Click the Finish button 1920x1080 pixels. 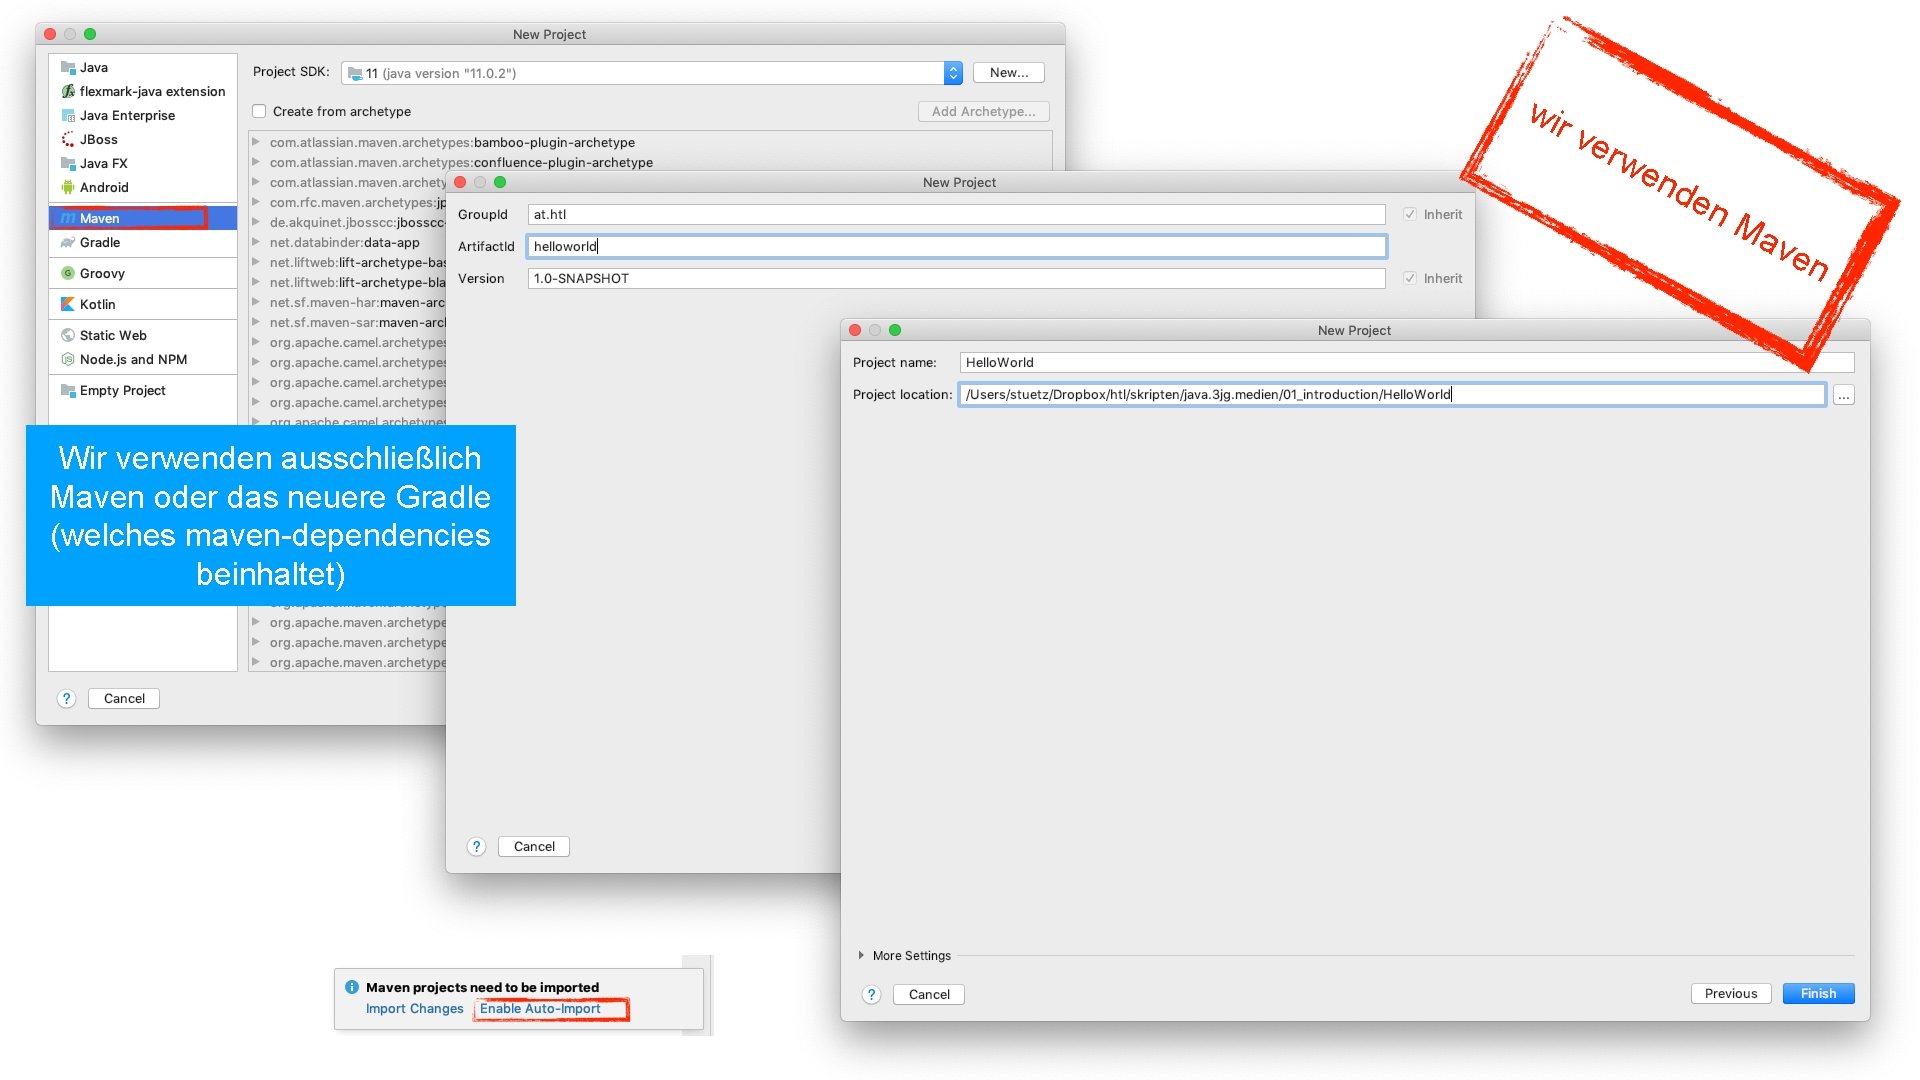[x=1818, y=993]
